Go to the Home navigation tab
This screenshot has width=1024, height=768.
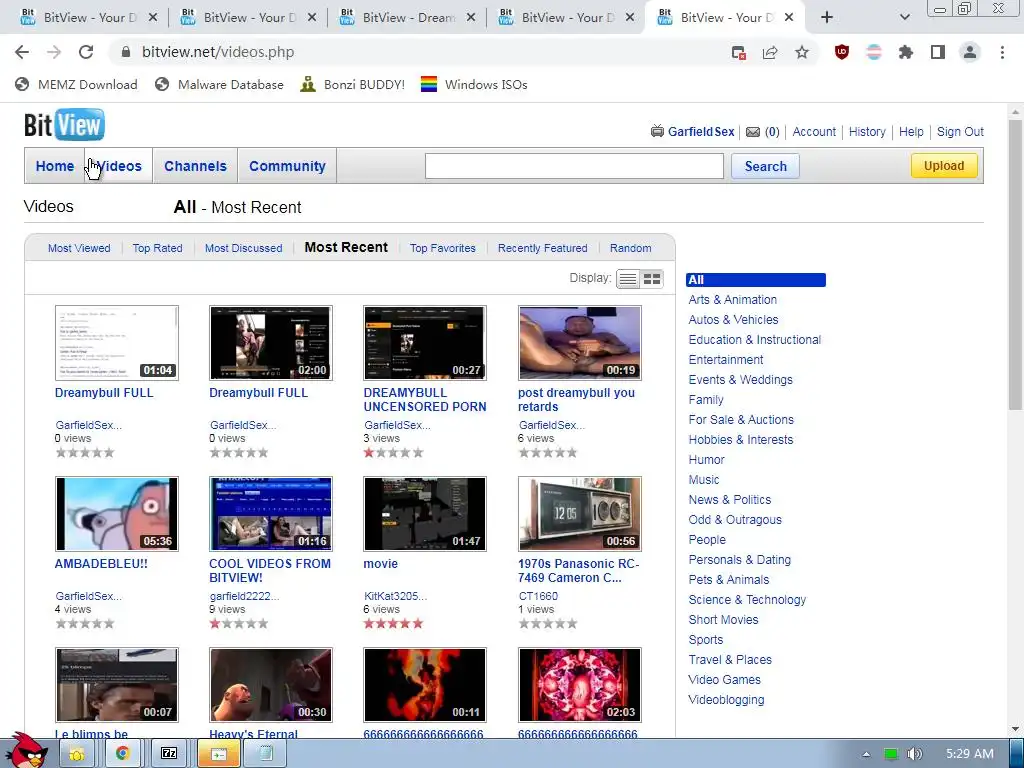tap(55, 166)
